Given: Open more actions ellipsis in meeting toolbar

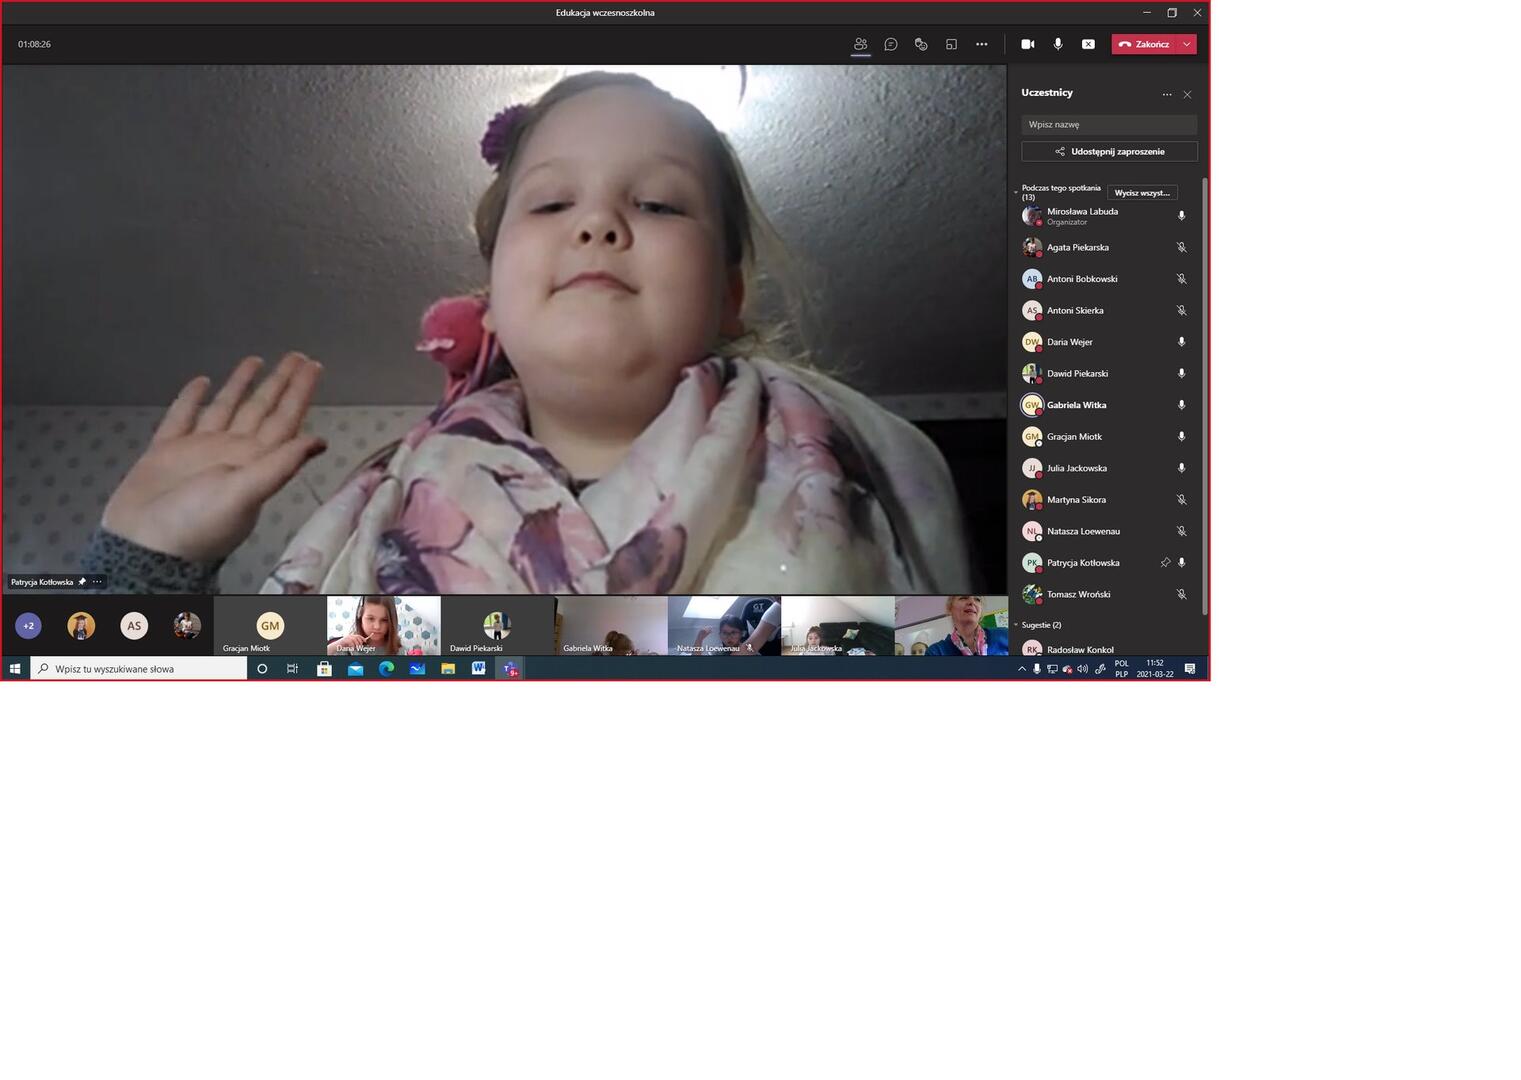Looking at the screenshot, I should 981,44.
